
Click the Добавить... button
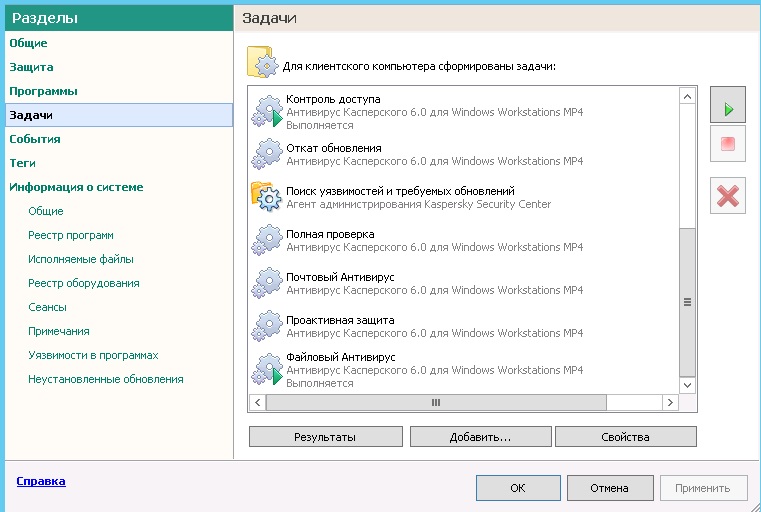(x=480, y=437)
